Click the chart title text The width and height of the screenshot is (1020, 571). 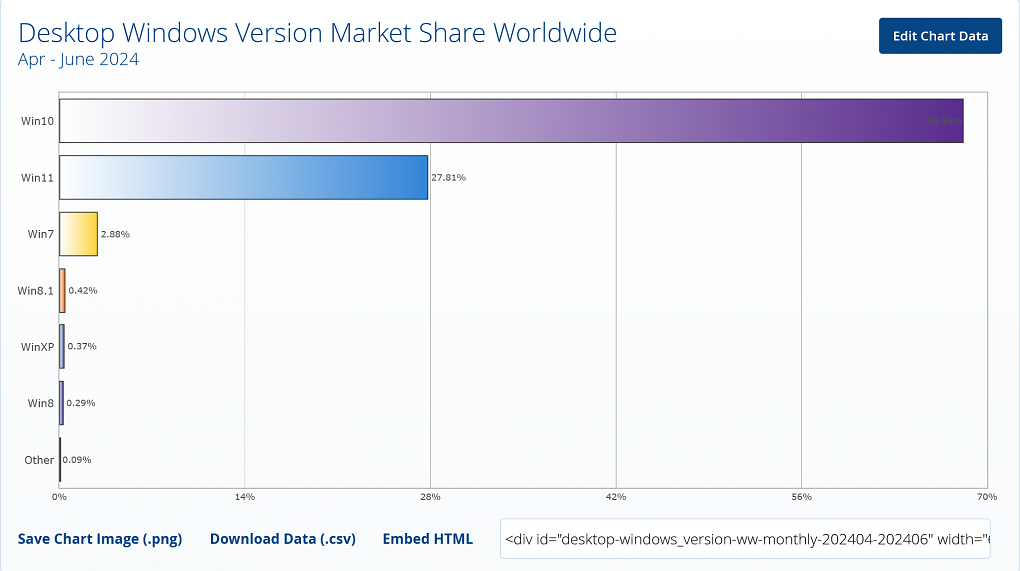317,33
